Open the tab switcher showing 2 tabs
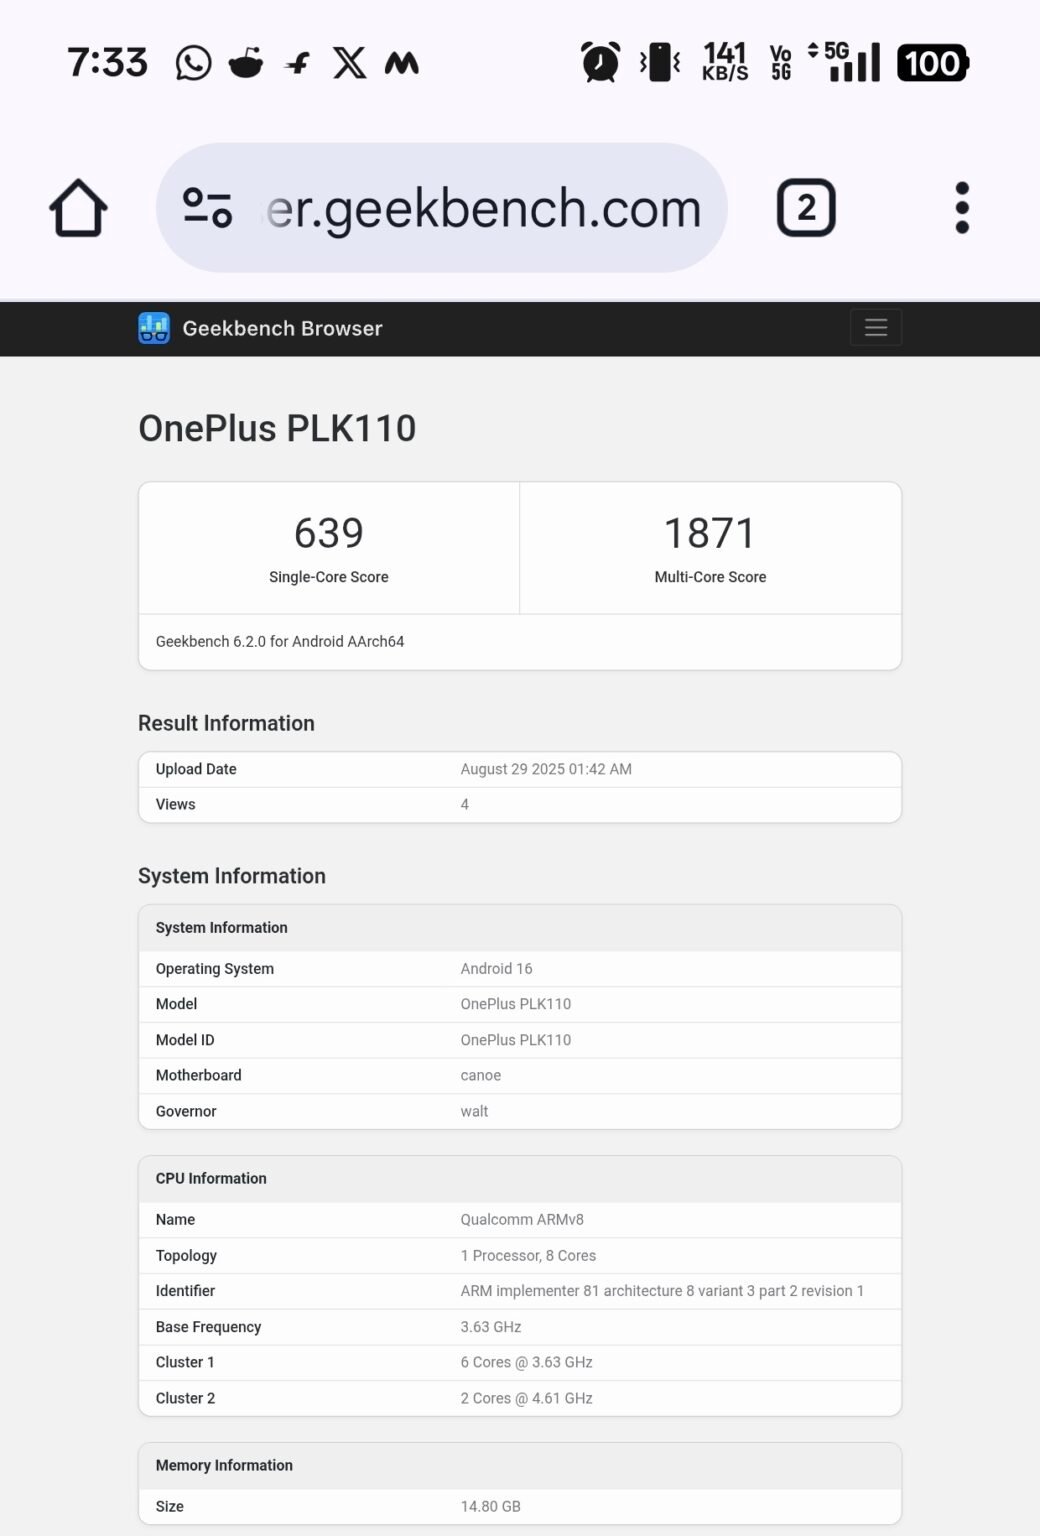 coord(806,207)
